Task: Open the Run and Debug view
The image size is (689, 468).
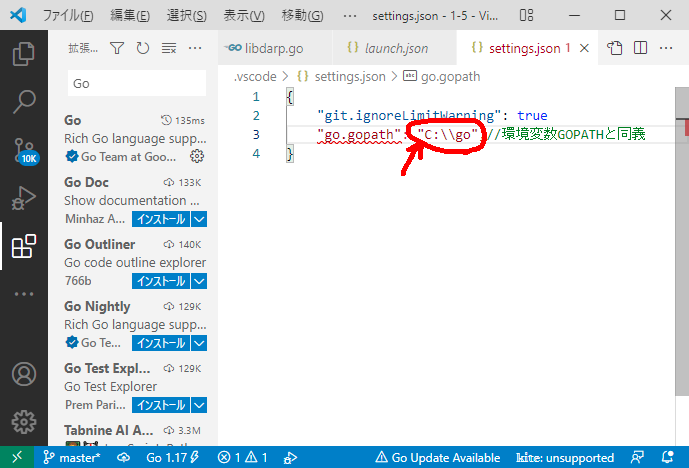Action: coord(23,199)
